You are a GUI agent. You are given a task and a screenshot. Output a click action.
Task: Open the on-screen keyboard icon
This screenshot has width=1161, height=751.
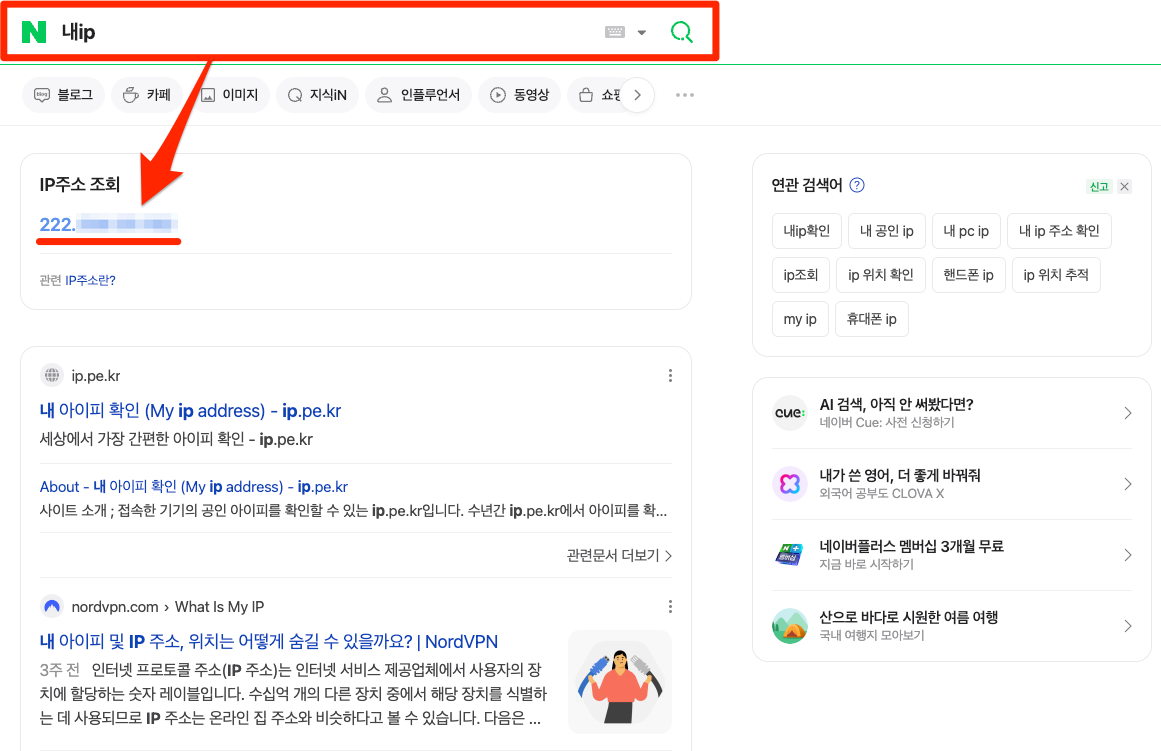tap(615, 32)
